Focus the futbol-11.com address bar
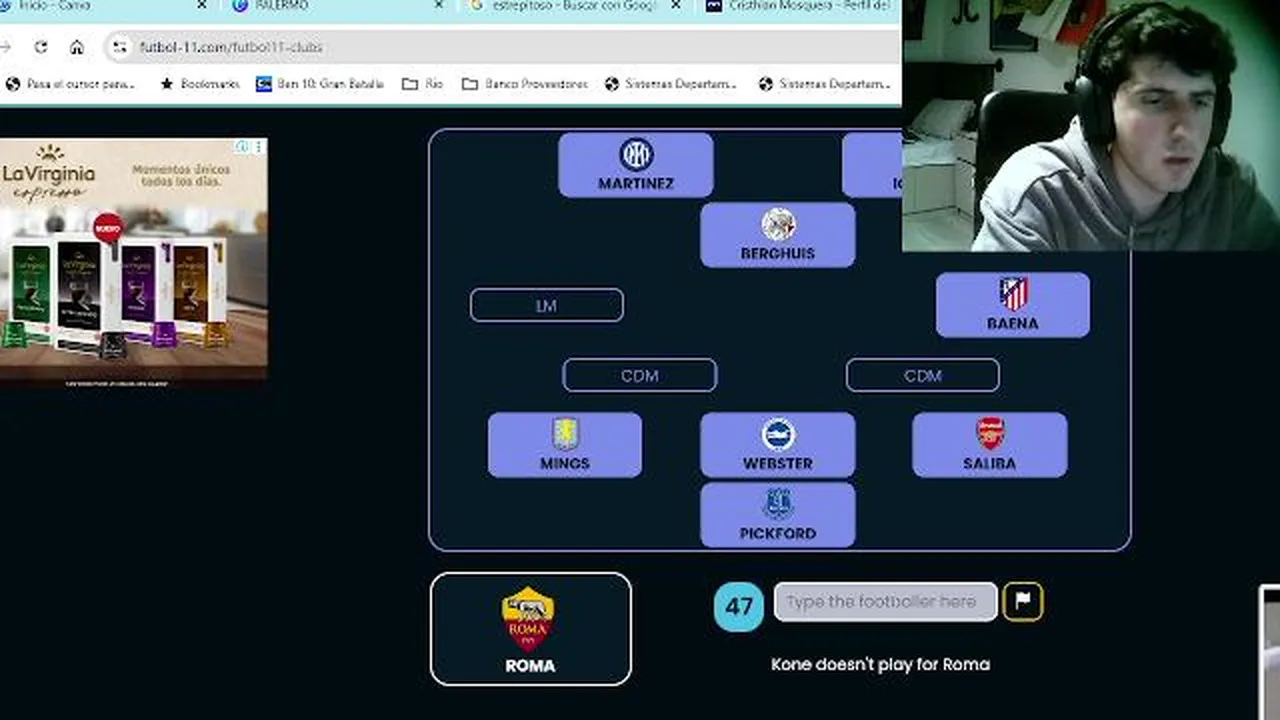Screen dimensions: 1280x720 coord(500,47)
